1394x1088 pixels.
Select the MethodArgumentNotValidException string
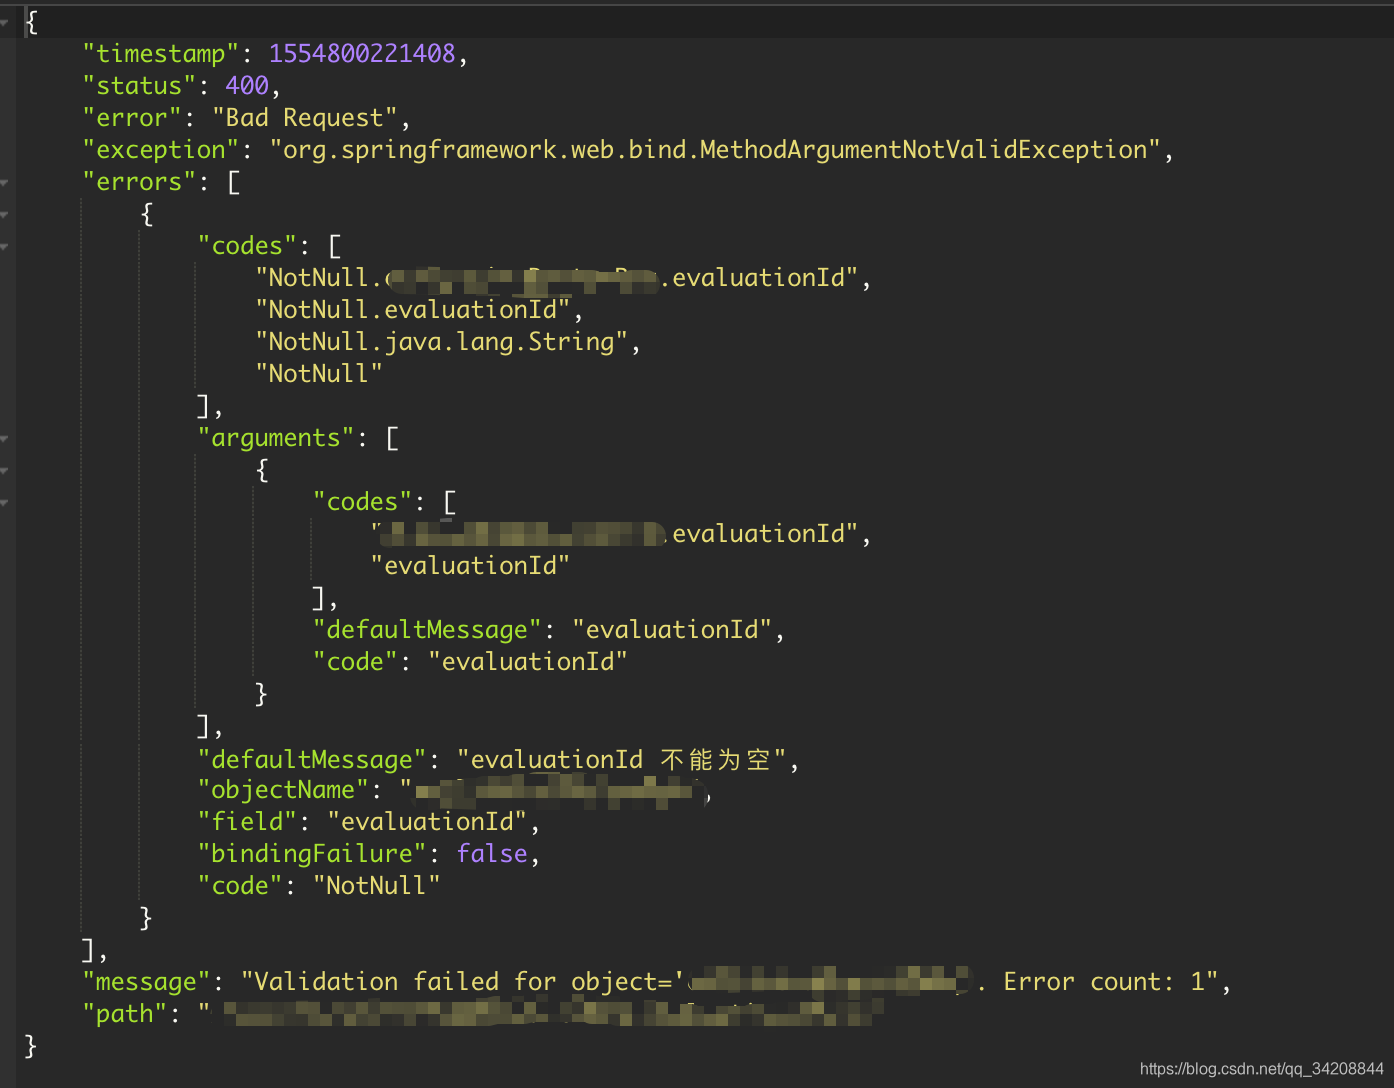click(715, 150)
